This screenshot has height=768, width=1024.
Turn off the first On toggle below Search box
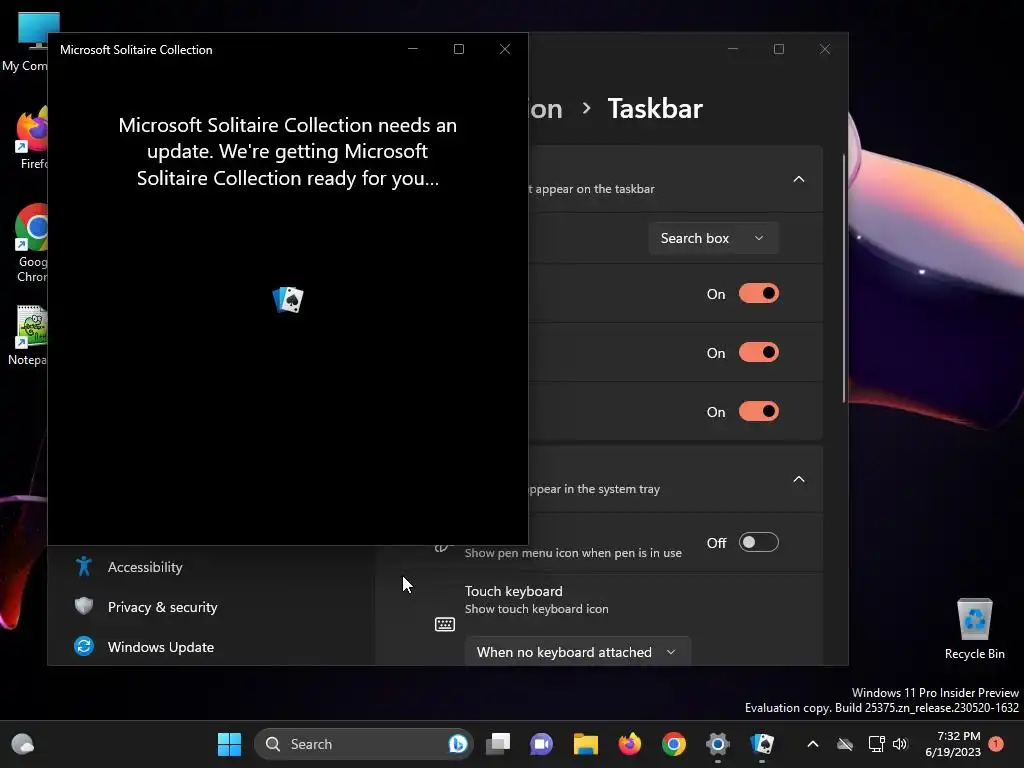759,294
